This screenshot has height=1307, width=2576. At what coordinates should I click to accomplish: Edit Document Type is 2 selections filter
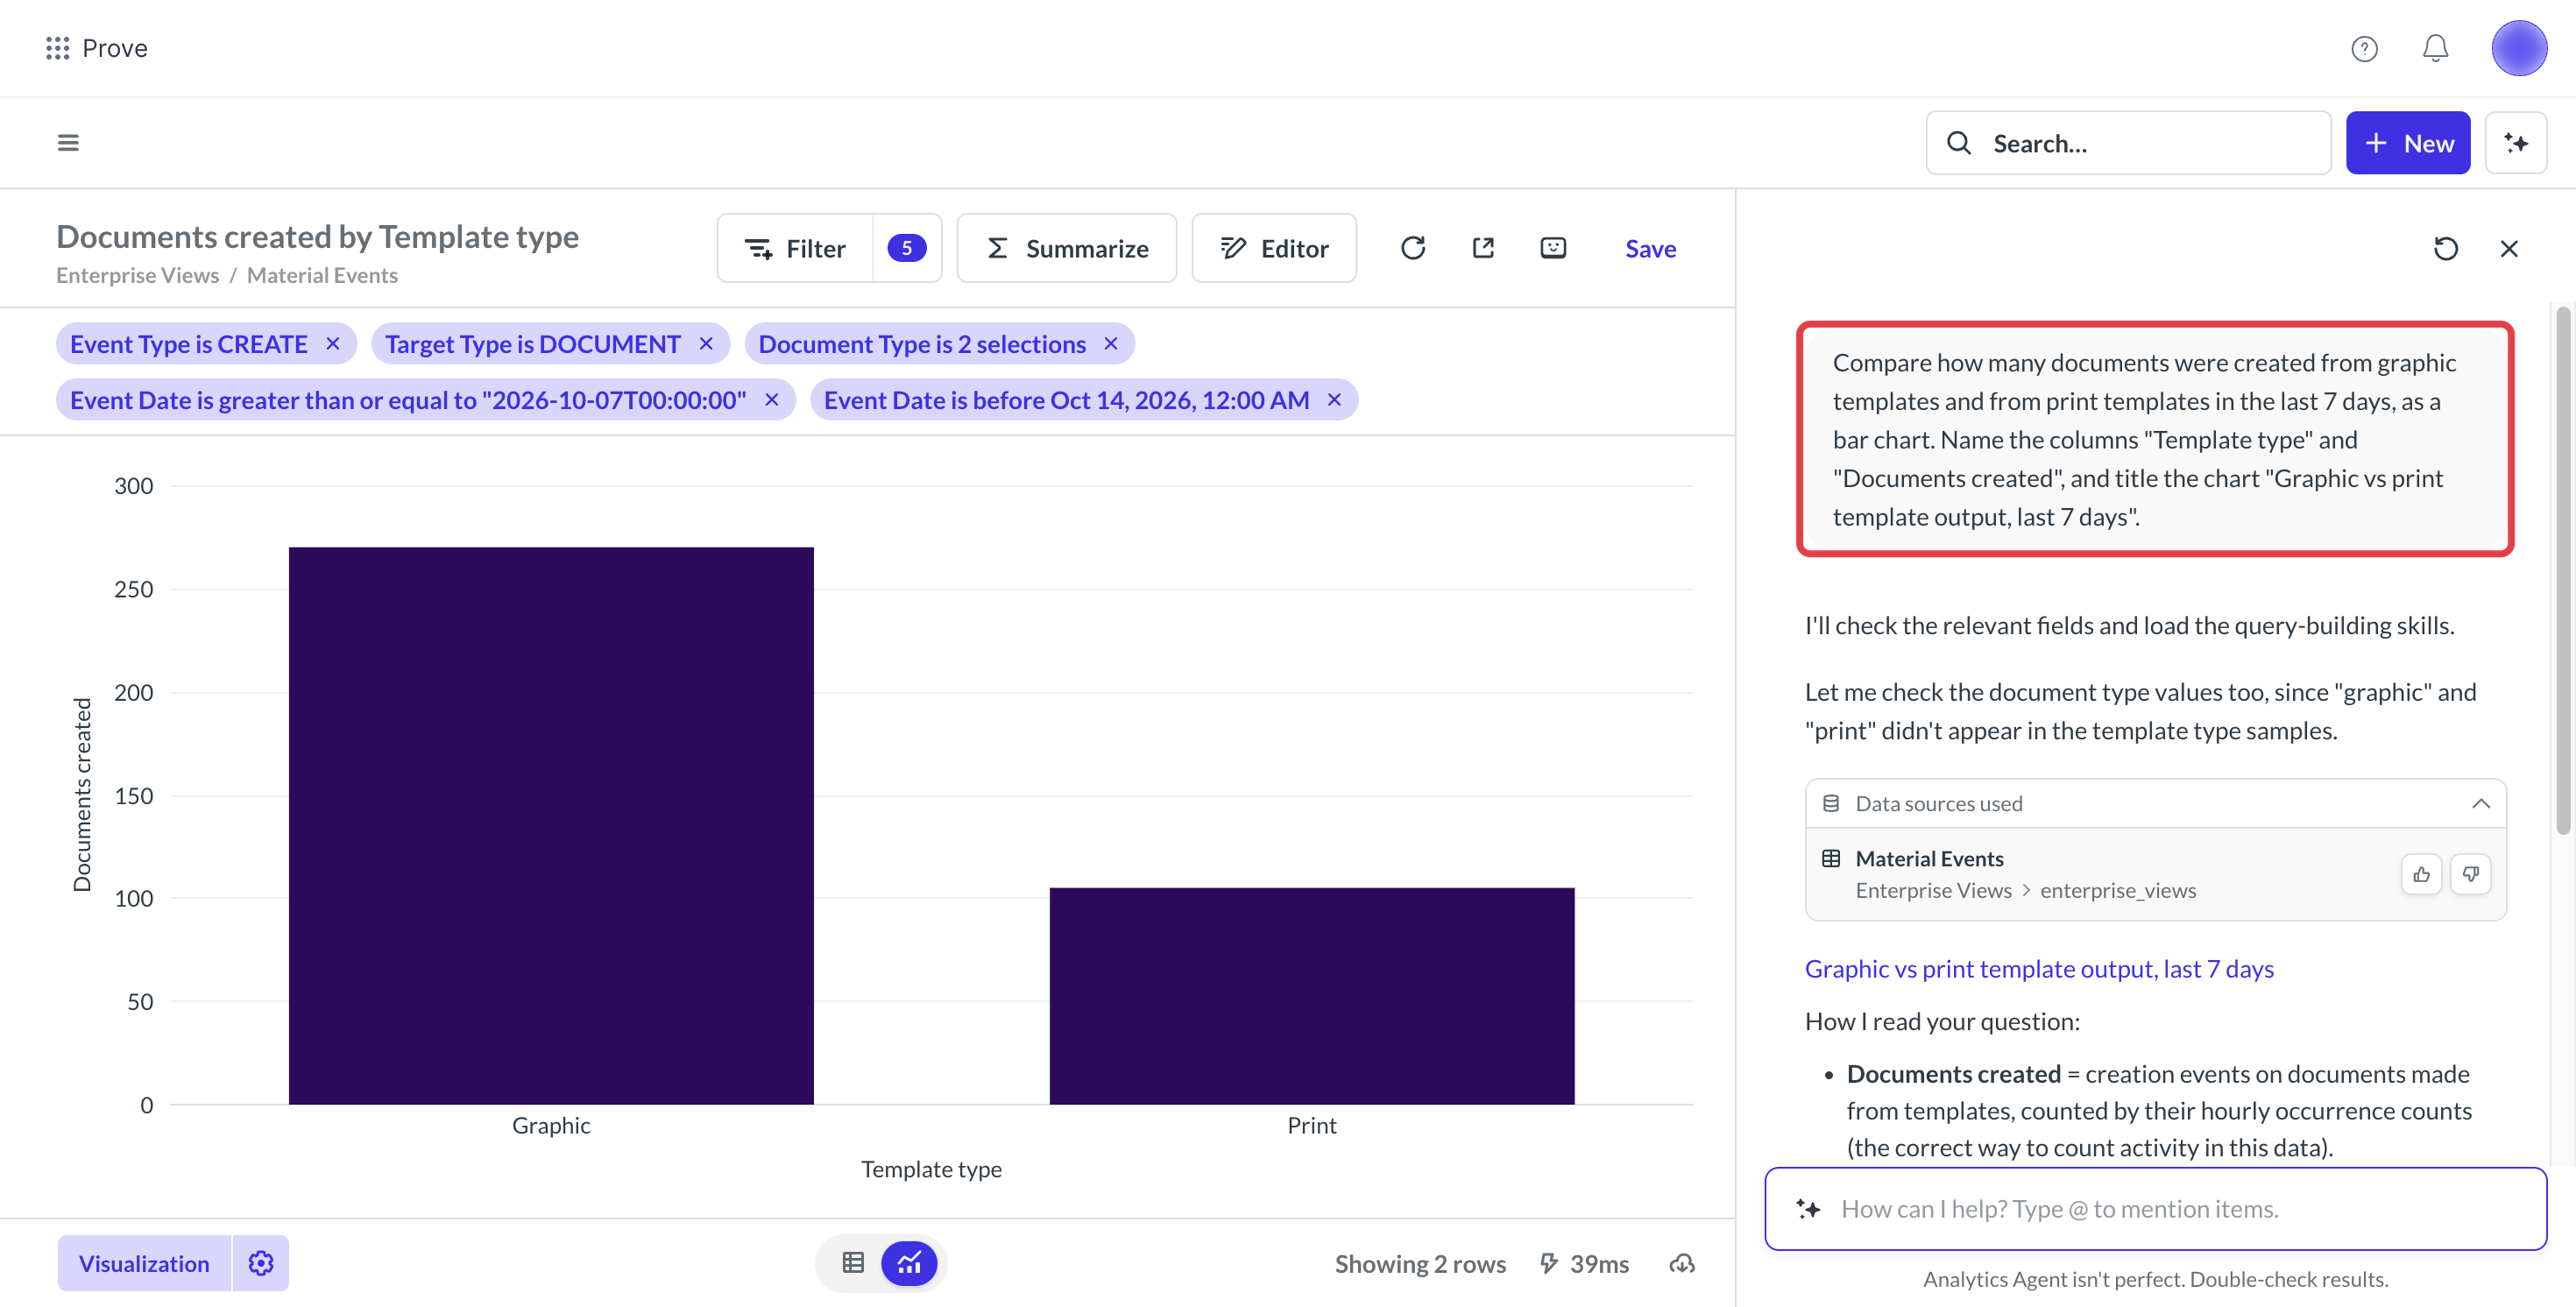point(921,344)
